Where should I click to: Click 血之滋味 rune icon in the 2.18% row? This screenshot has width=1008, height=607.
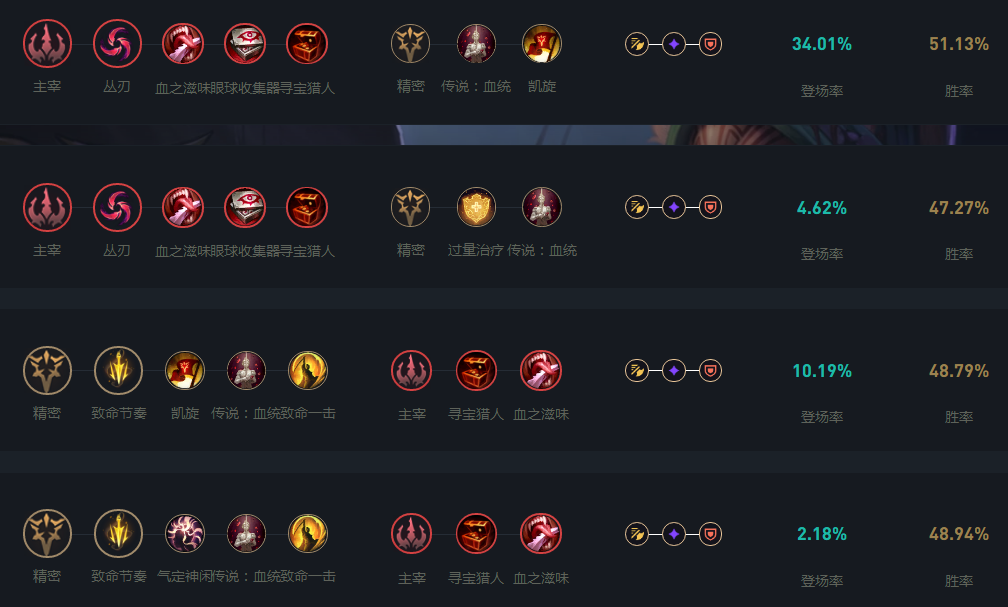click(541, 534)
